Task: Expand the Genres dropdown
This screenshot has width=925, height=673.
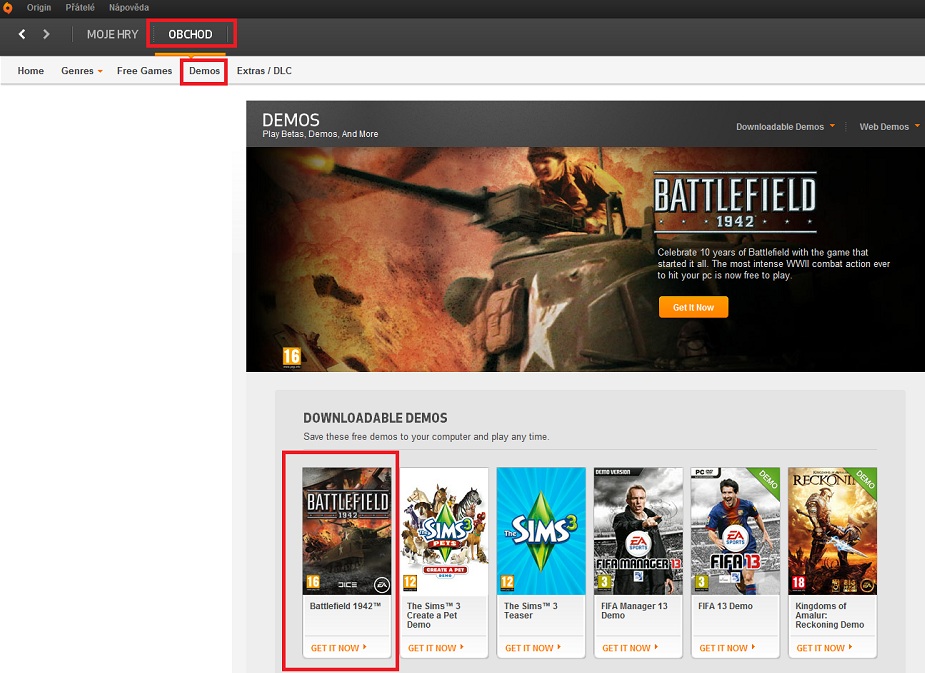Action: click(82, 71)
